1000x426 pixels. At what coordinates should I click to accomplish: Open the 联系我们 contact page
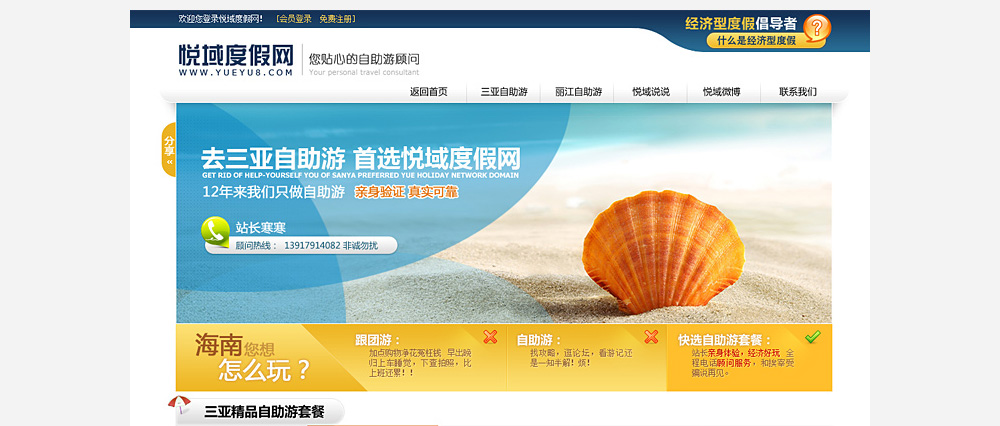pyautogui.click(x=797, y=92)
